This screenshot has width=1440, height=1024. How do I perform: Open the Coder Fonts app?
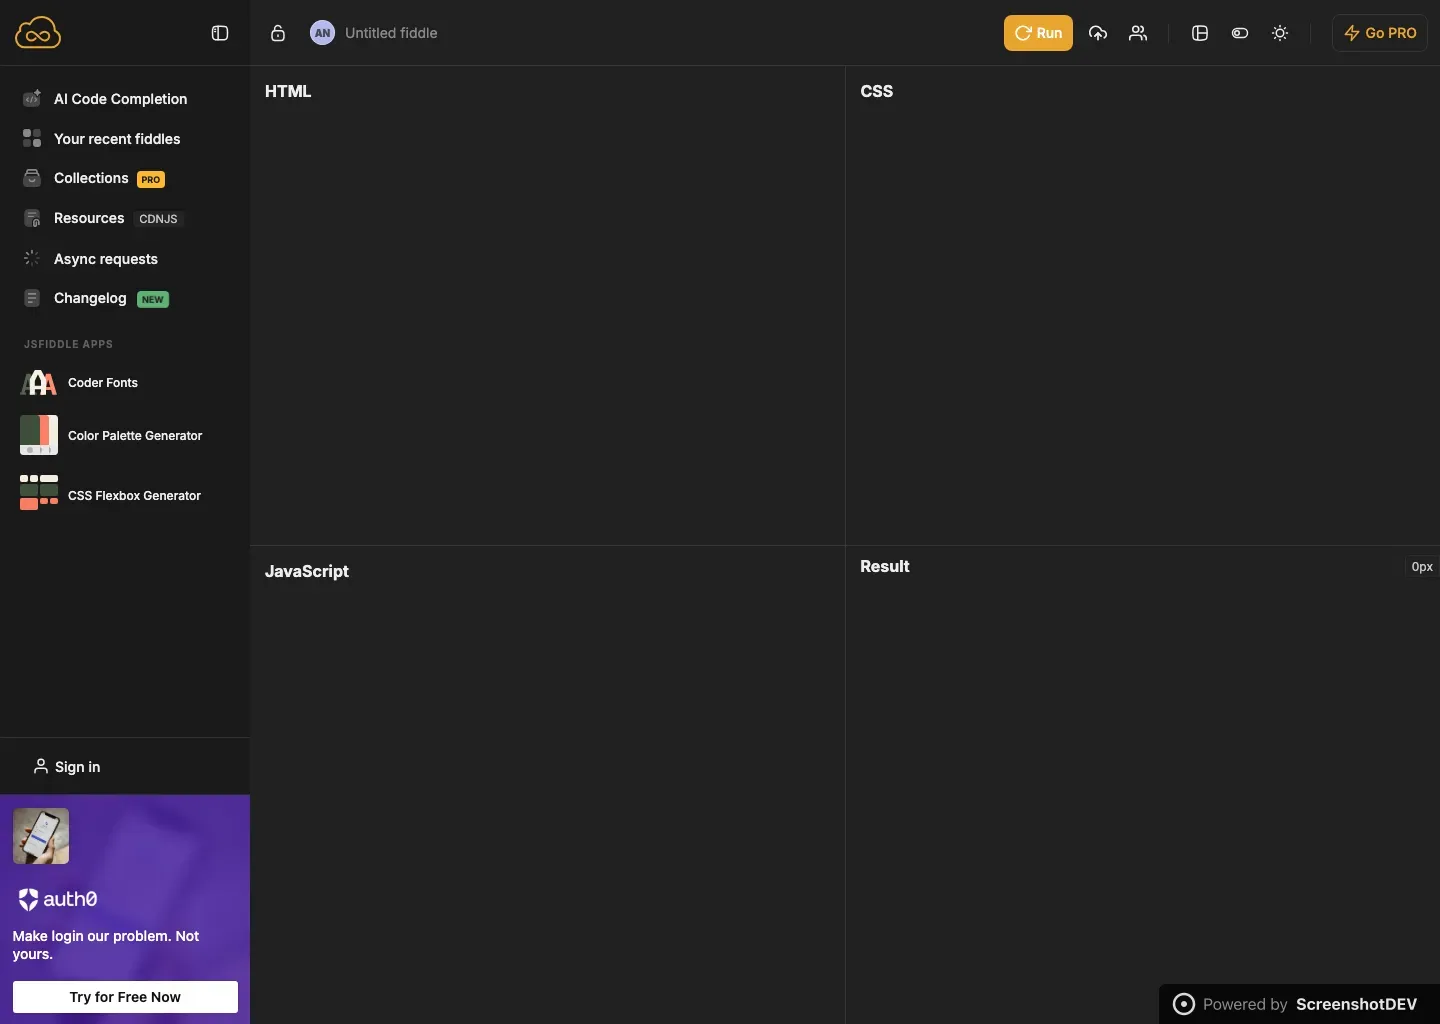(x=103, y=383)
